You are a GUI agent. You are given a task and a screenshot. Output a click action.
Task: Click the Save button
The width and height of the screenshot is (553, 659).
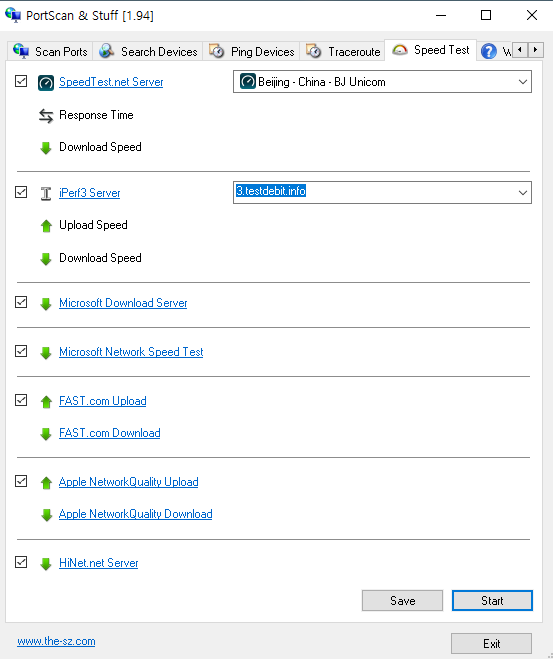click(402, 601)
